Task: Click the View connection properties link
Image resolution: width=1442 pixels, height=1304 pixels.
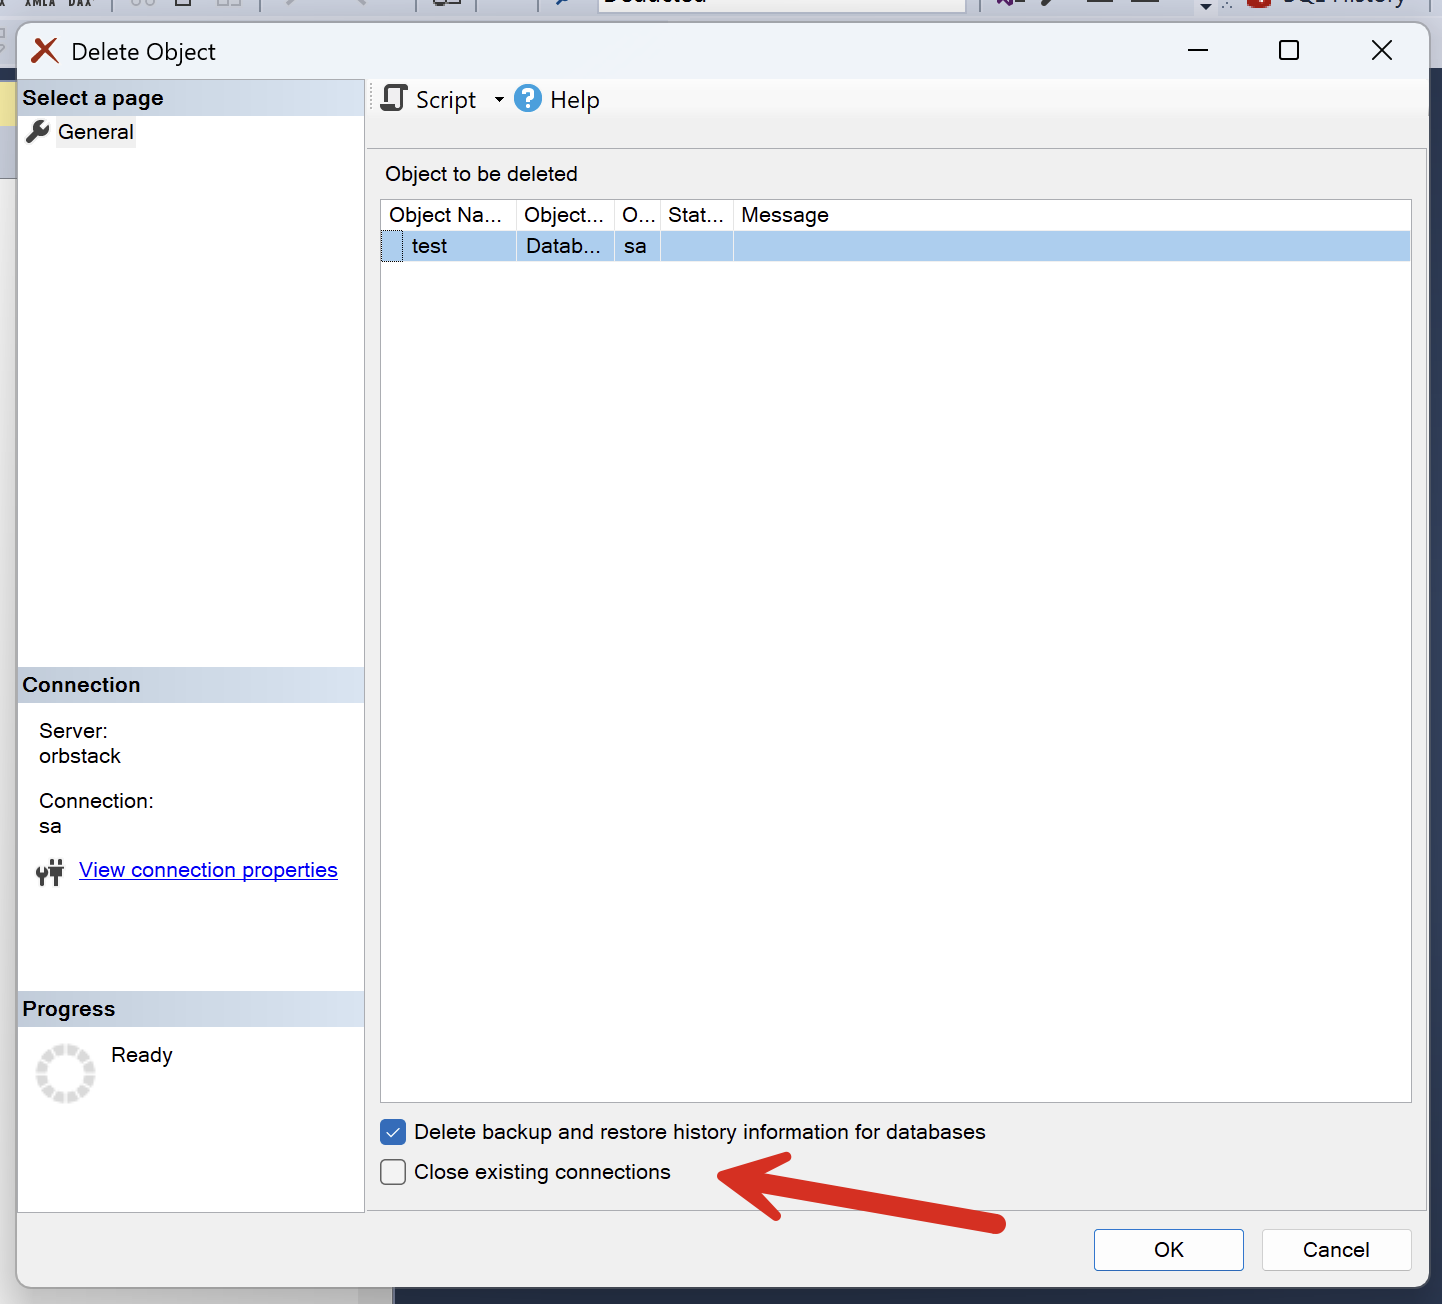Action: pos(208,870)
